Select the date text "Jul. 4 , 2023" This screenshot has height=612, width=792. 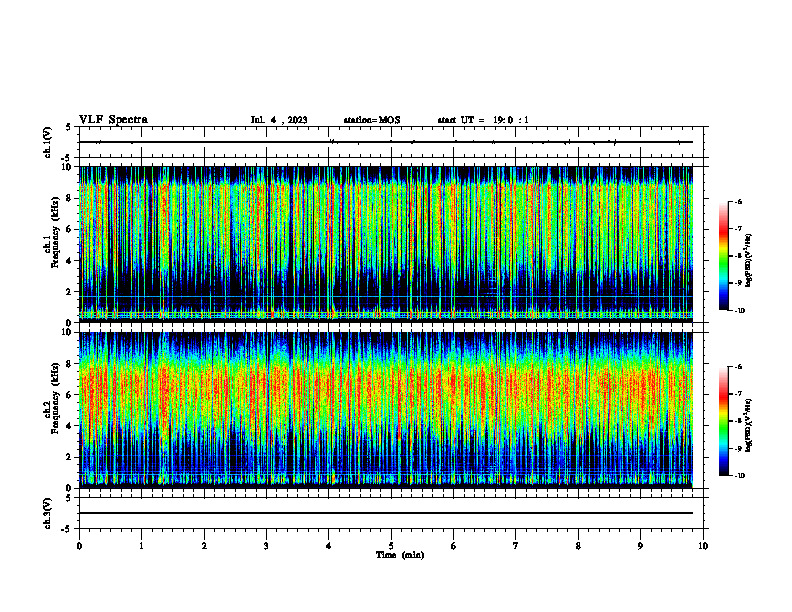pos(279,120)
